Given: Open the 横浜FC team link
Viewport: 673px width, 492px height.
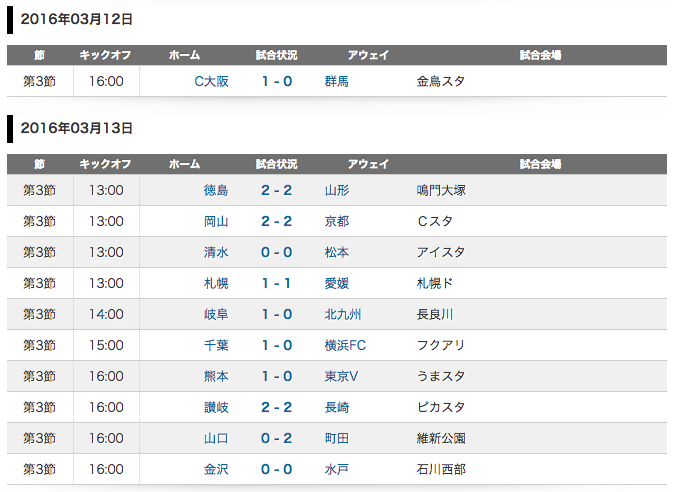Looking at the screenshot, I should click(345, 345).
